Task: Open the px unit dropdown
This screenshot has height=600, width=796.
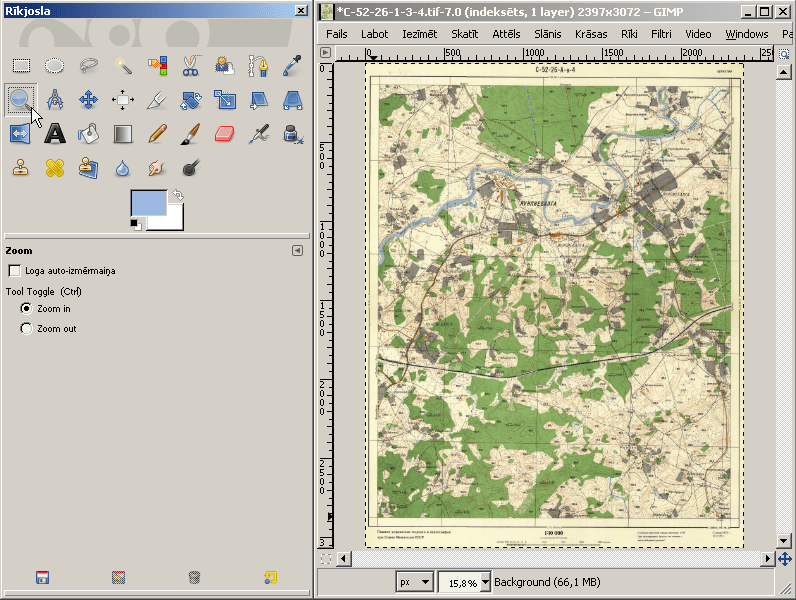Action: 414,582
